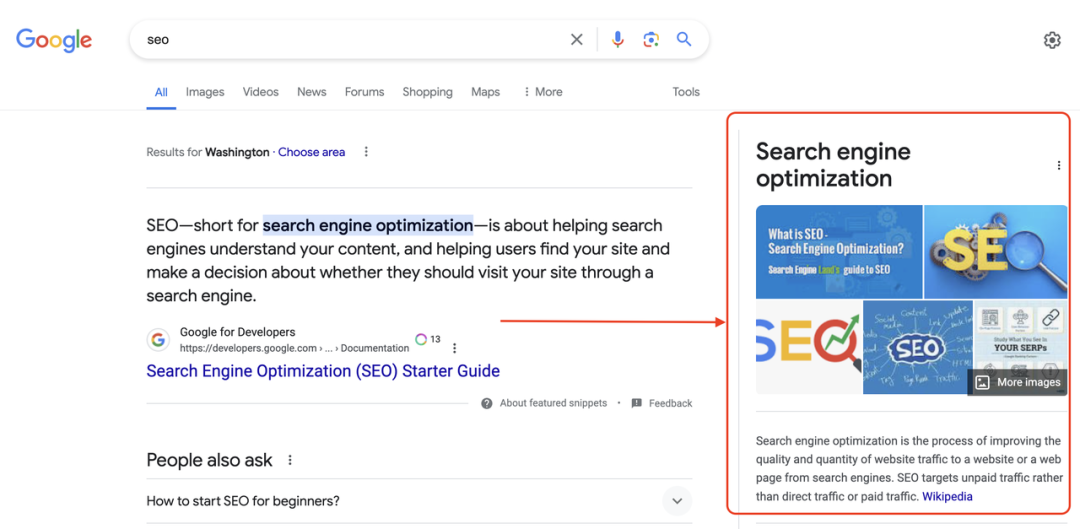This screenshot has width=1080, height=529.
Task: Click the Choose area link
Action: pos(311,152)
